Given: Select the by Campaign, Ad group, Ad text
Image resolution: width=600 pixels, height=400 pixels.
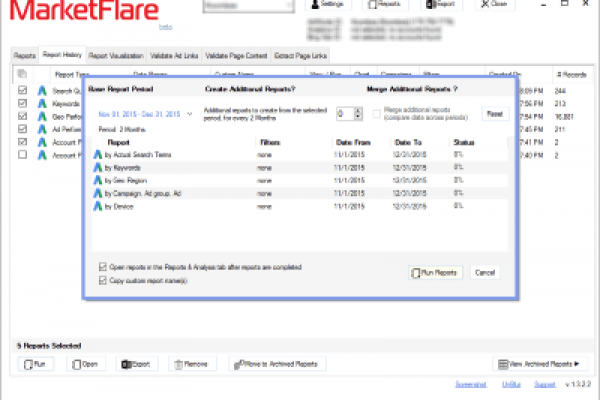Looking at the screenshot, I should point(143,193).
